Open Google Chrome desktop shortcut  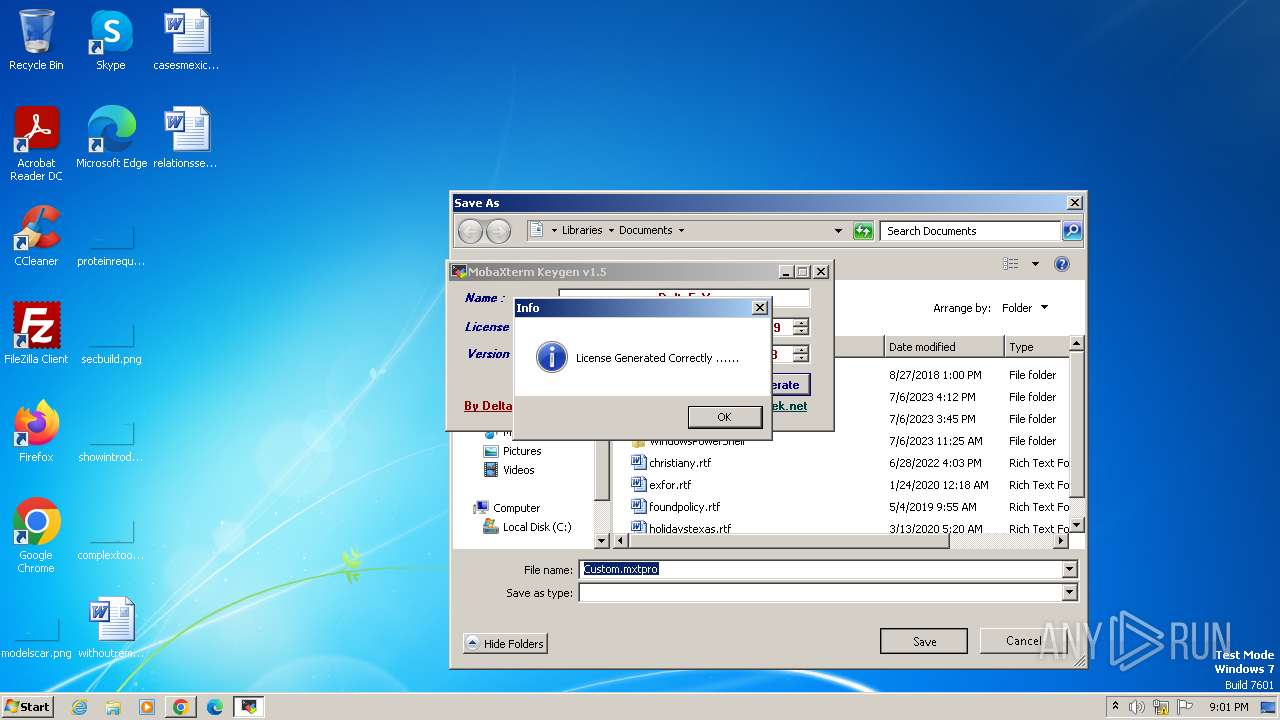tap(36, 536)
